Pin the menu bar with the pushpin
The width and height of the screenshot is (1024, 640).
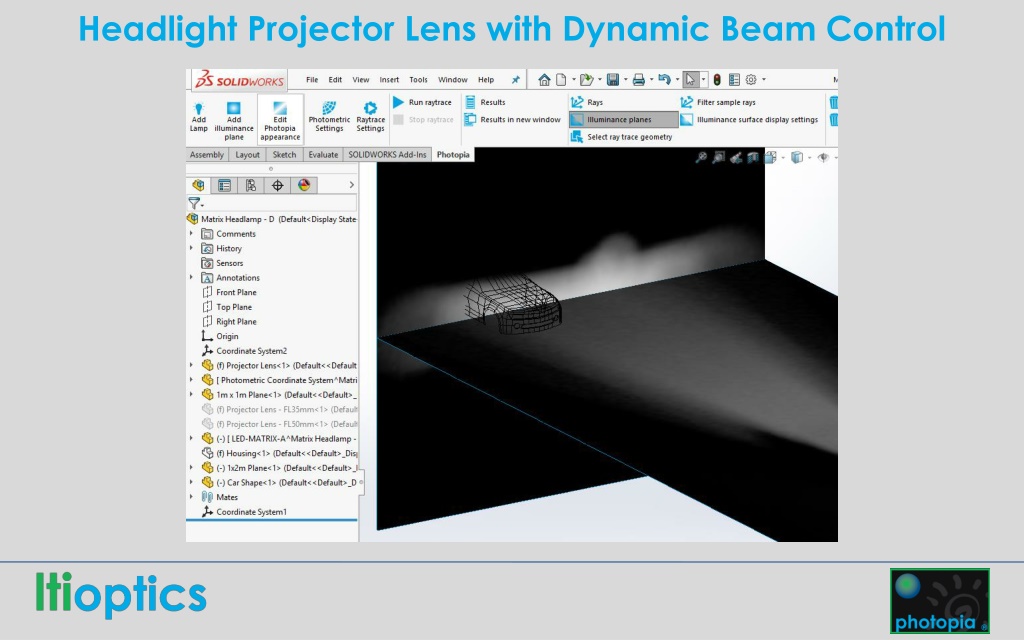pyautogui.click(x=515, y=80)
